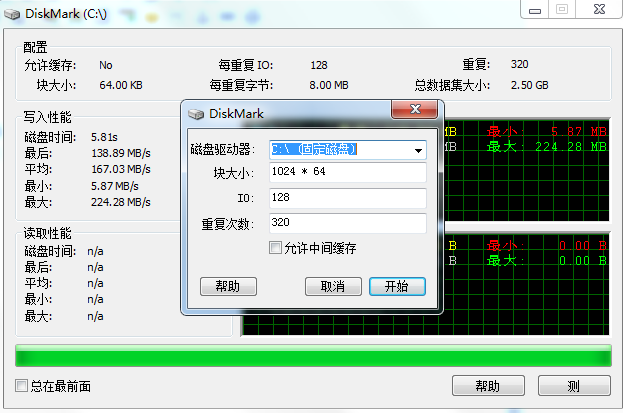
Task: Click the 每重复 IO value 128
Action: 319,65
